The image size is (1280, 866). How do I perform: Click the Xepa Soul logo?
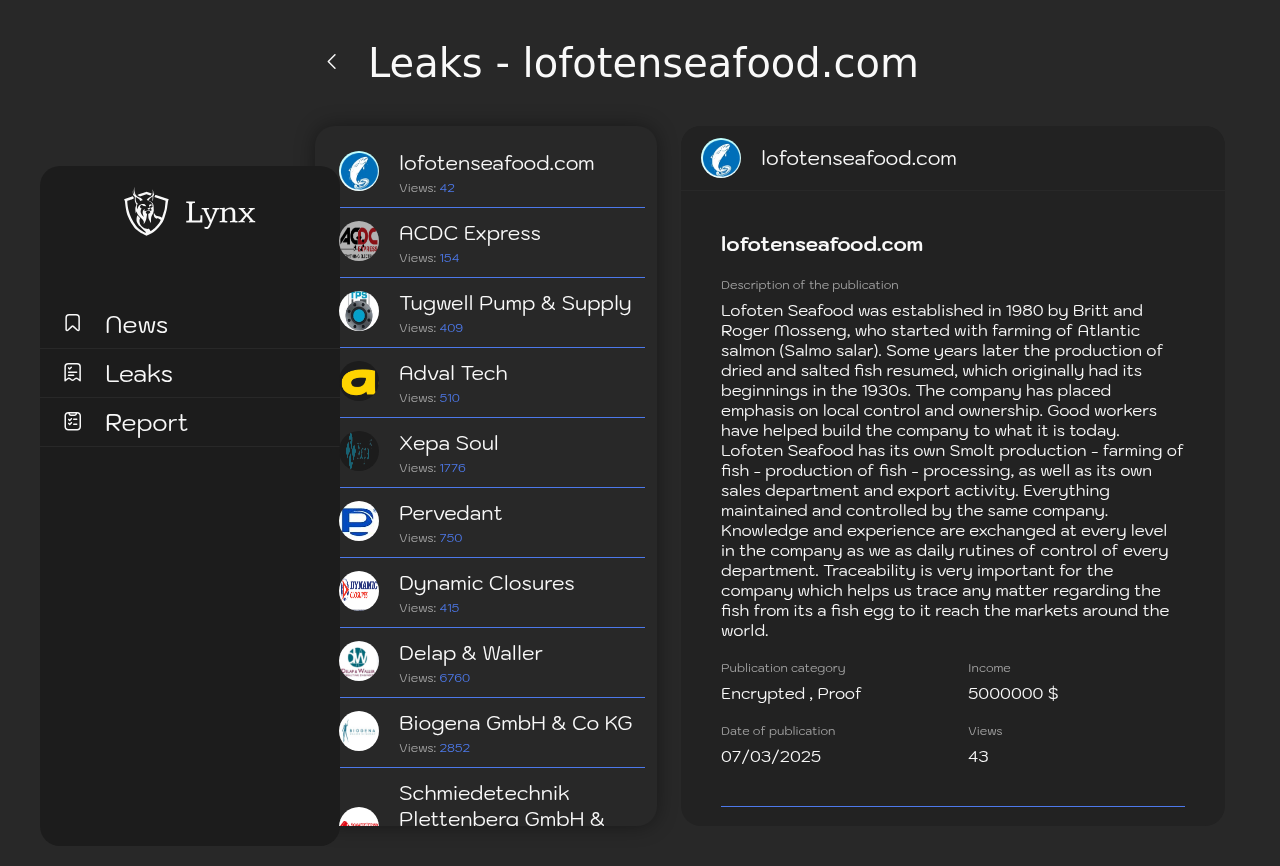(x=359, y=451)
